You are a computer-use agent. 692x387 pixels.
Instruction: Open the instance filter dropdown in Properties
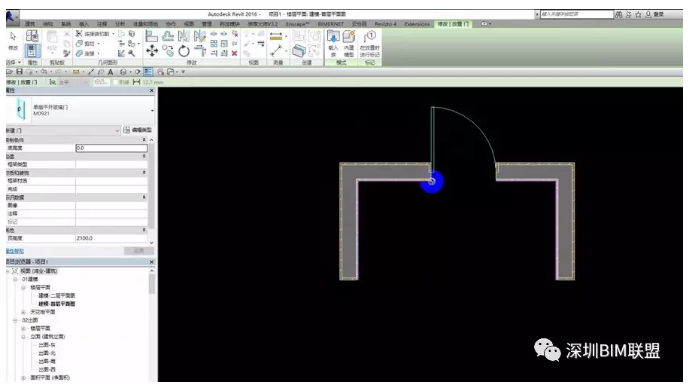click(x=117, y=130)
